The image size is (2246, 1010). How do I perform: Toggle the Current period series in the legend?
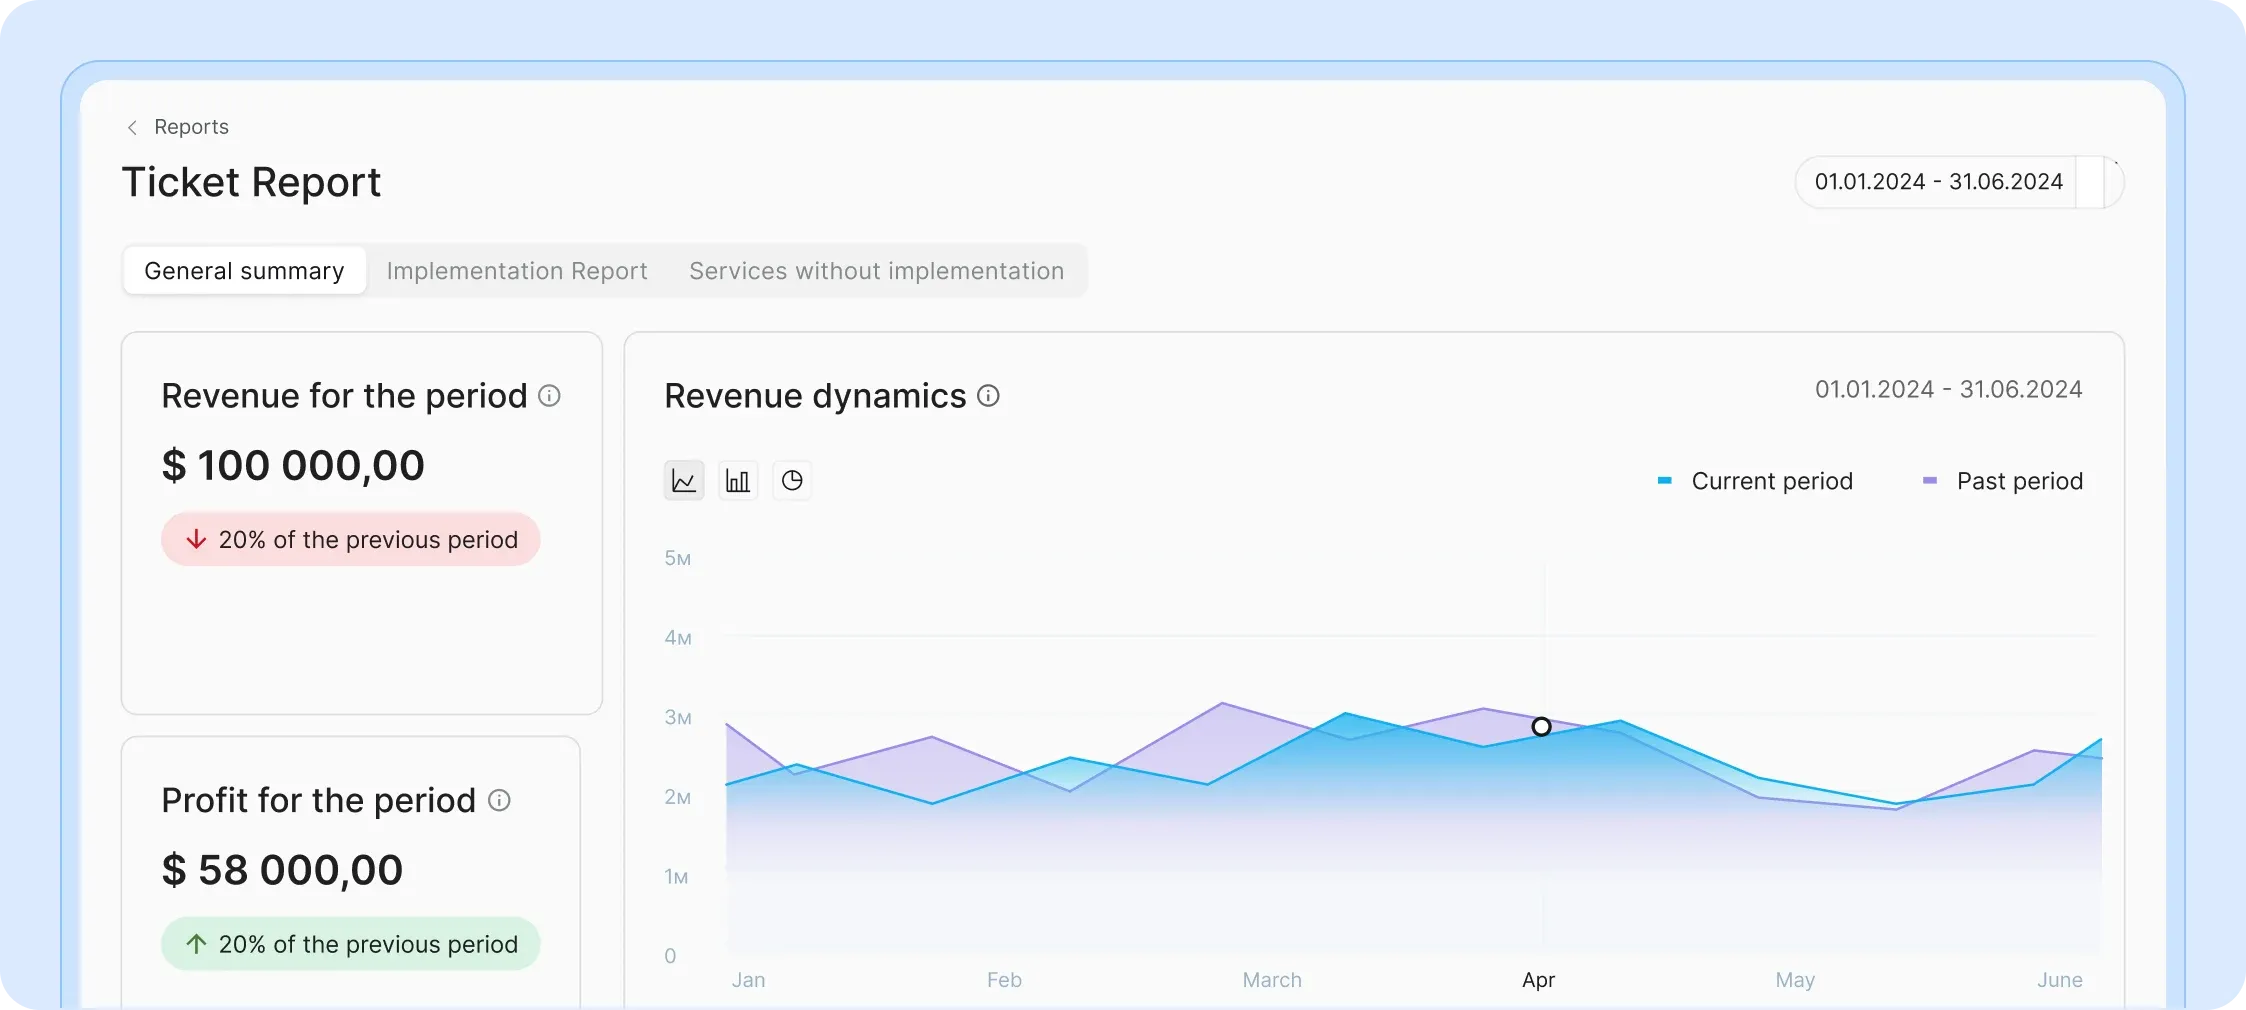1771,481
